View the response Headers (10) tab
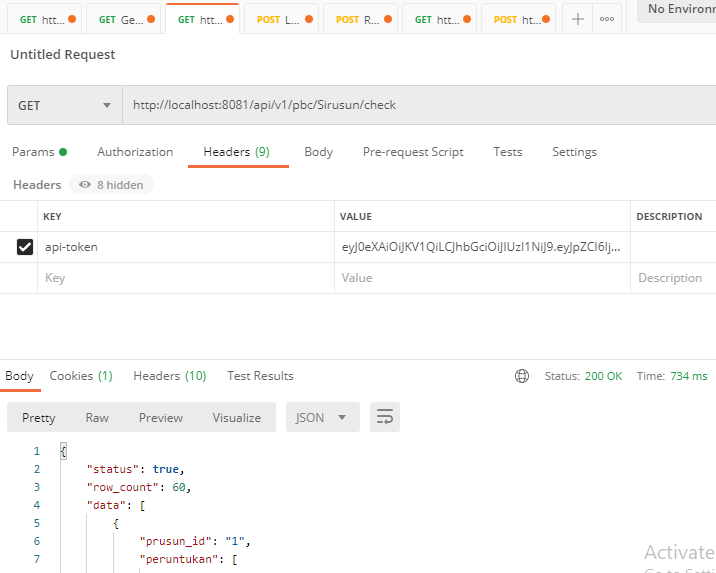 [x=170, y=376]
